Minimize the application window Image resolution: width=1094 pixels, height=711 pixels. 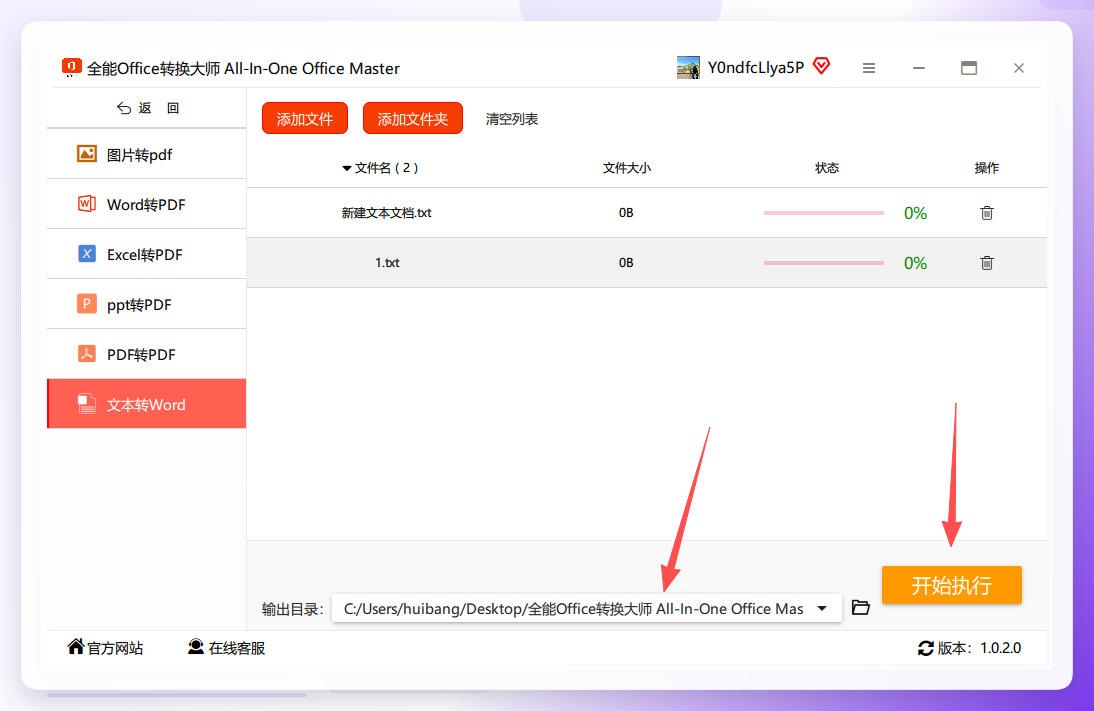coord(919,68)
